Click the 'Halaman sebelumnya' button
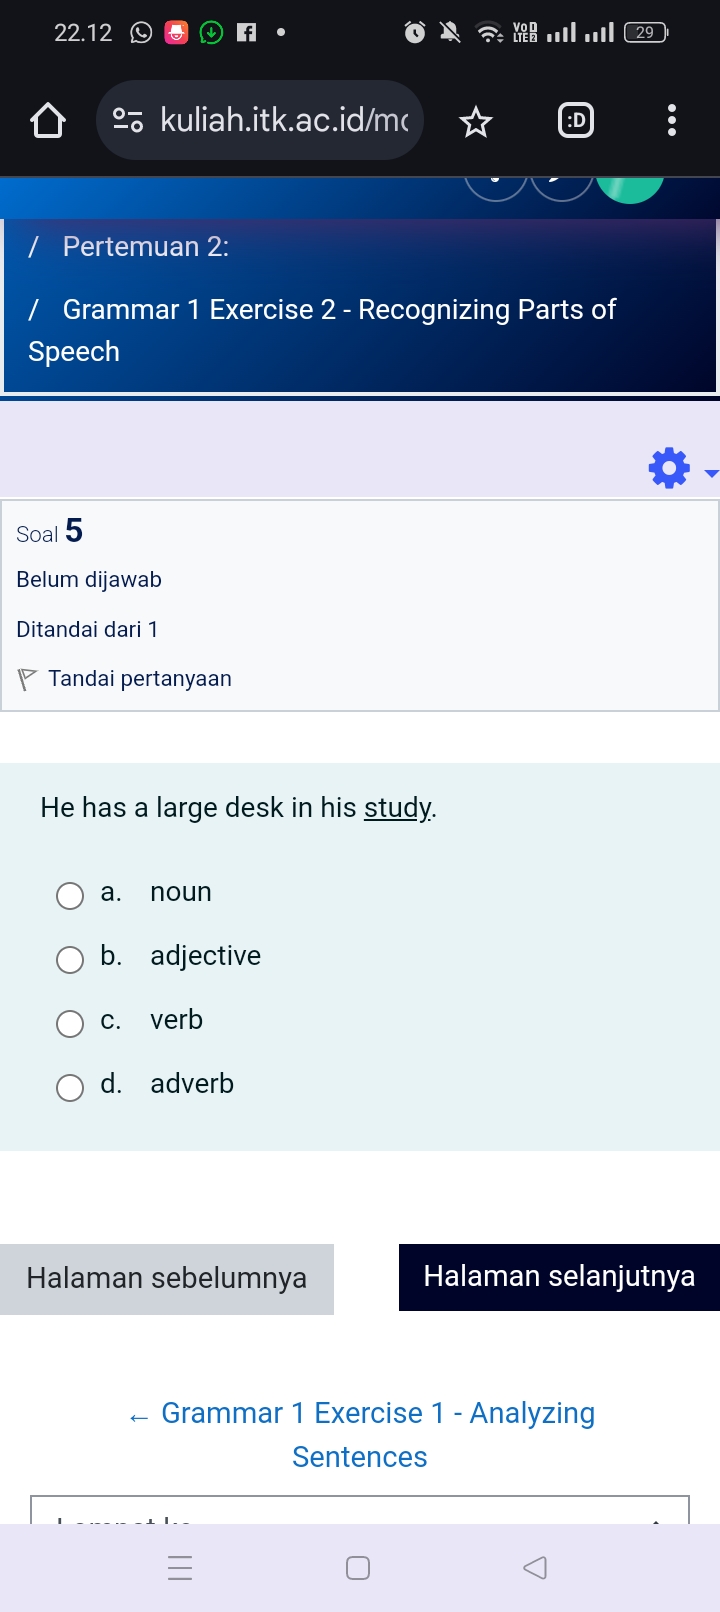Screen dimensions: 720x1612 click(x=167, y=1276)
